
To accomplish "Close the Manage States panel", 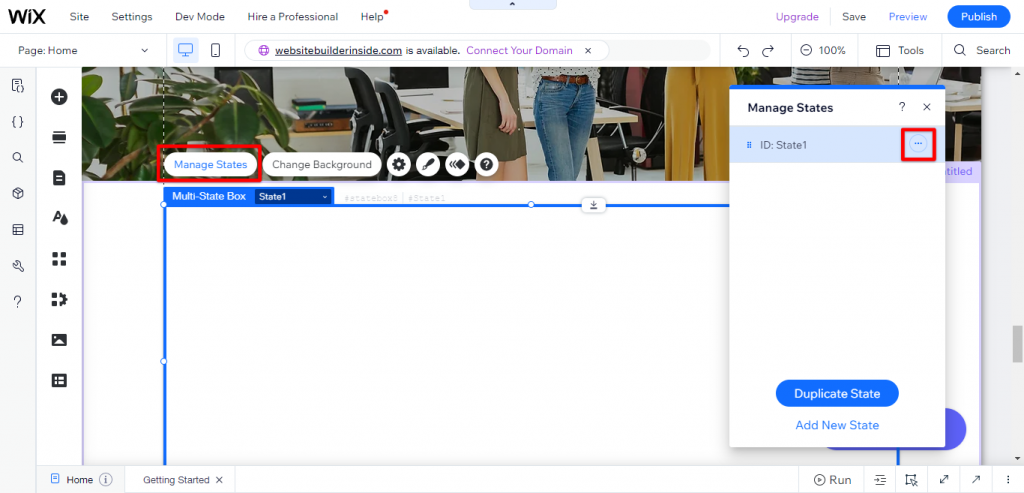I will click(x=927, y=107).
